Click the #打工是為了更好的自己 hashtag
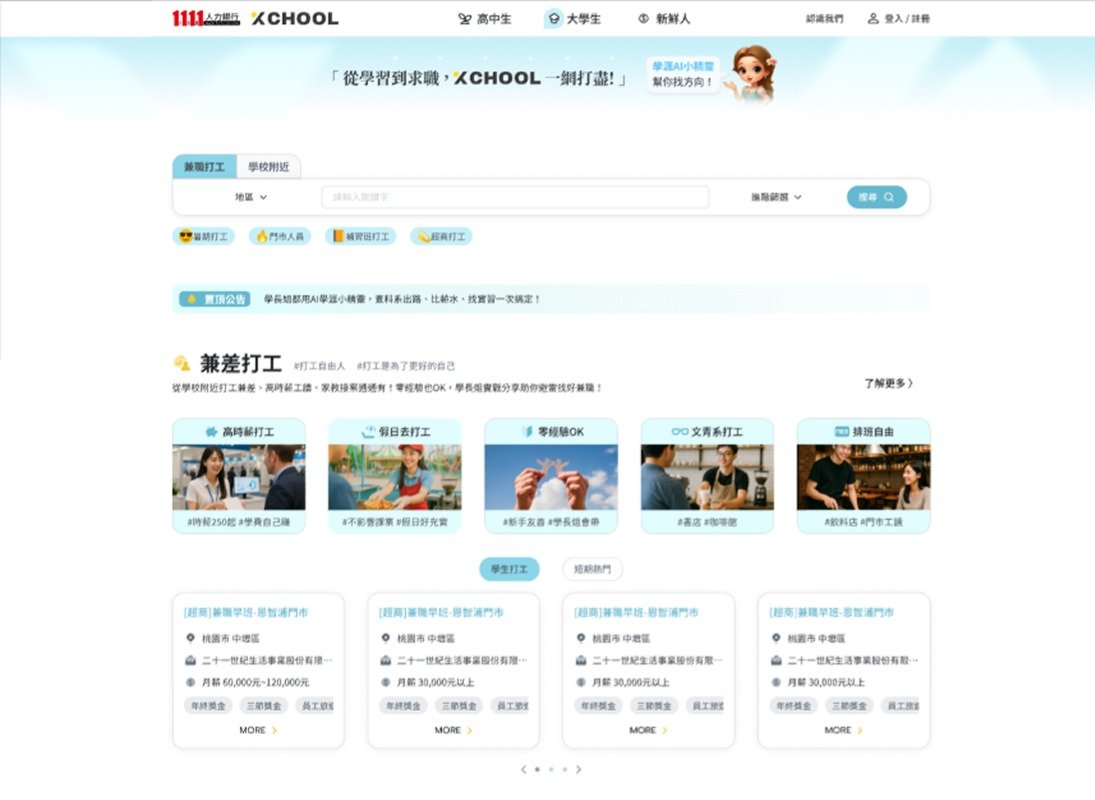Image resolution: width=1095 pixels, height=800 pixels. (x=406, y=366)
